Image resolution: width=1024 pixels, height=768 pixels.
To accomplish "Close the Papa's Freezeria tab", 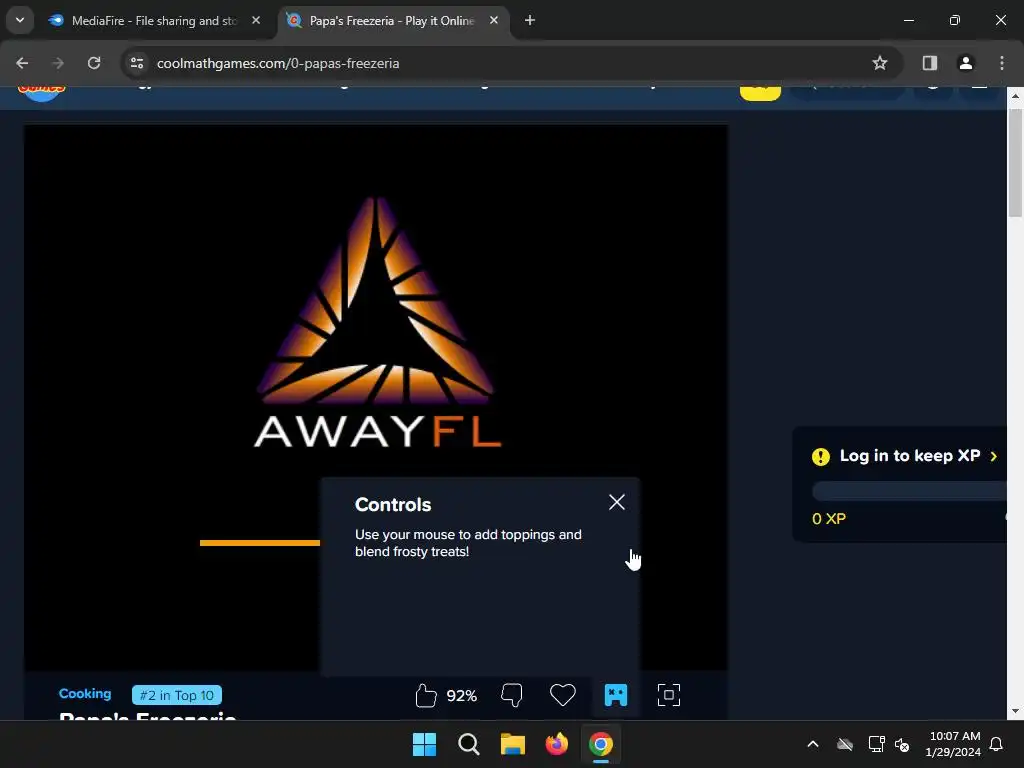I will click(x=494, y=20).
